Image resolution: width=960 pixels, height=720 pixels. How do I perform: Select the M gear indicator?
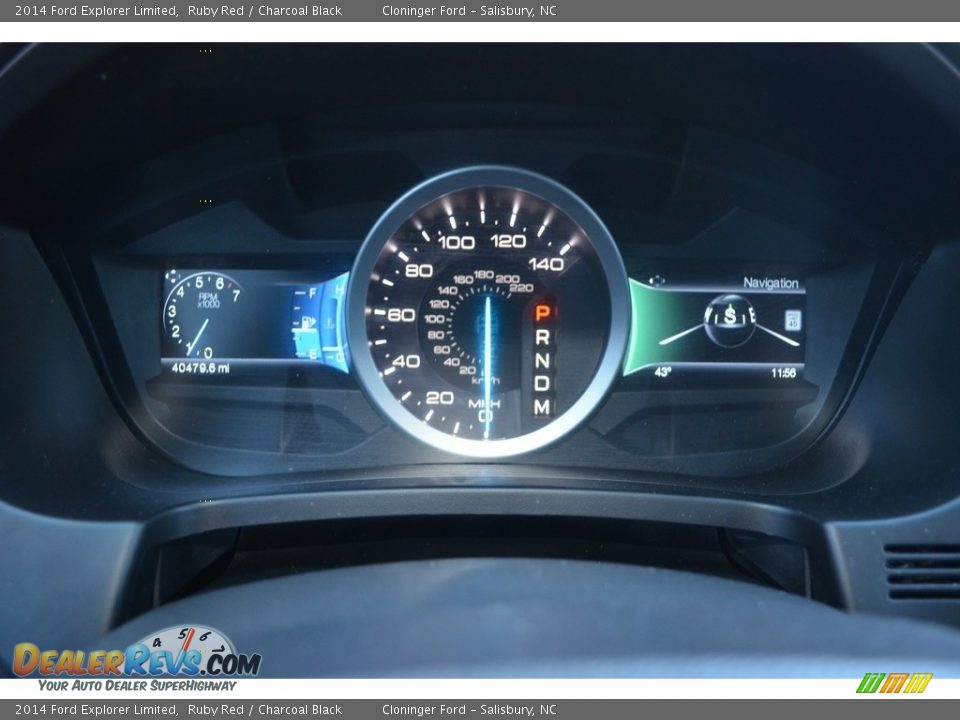542,407
